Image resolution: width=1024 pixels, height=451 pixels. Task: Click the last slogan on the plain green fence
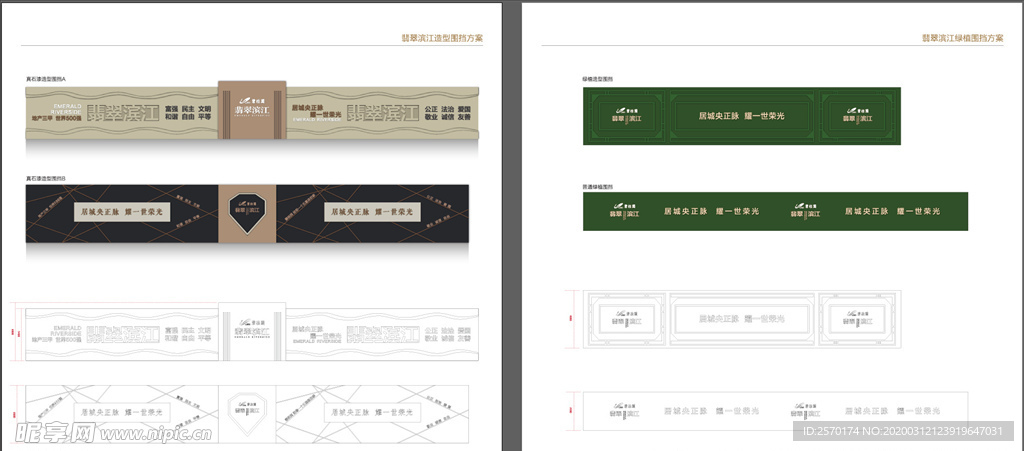click(x=892, y=211)
